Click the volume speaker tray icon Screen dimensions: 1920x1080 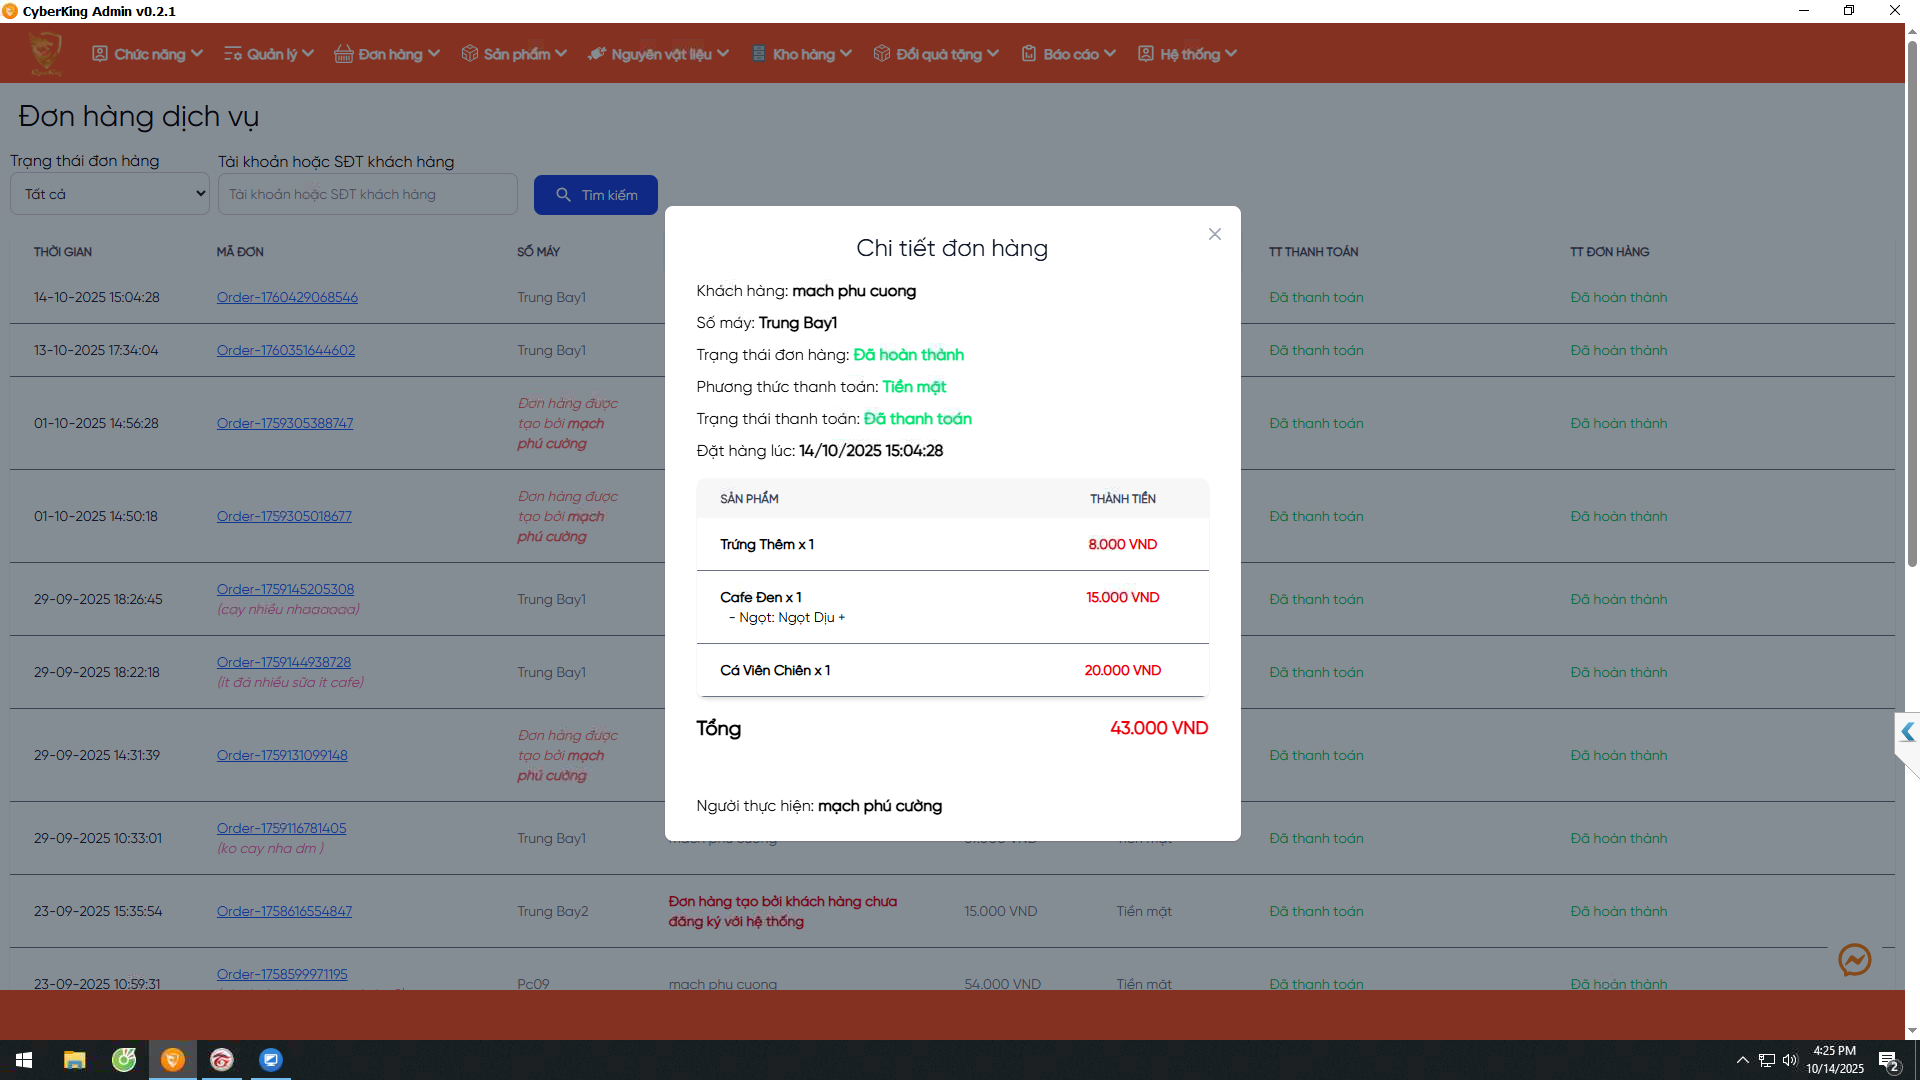pyautogui.click(x=1789, y=1060)
